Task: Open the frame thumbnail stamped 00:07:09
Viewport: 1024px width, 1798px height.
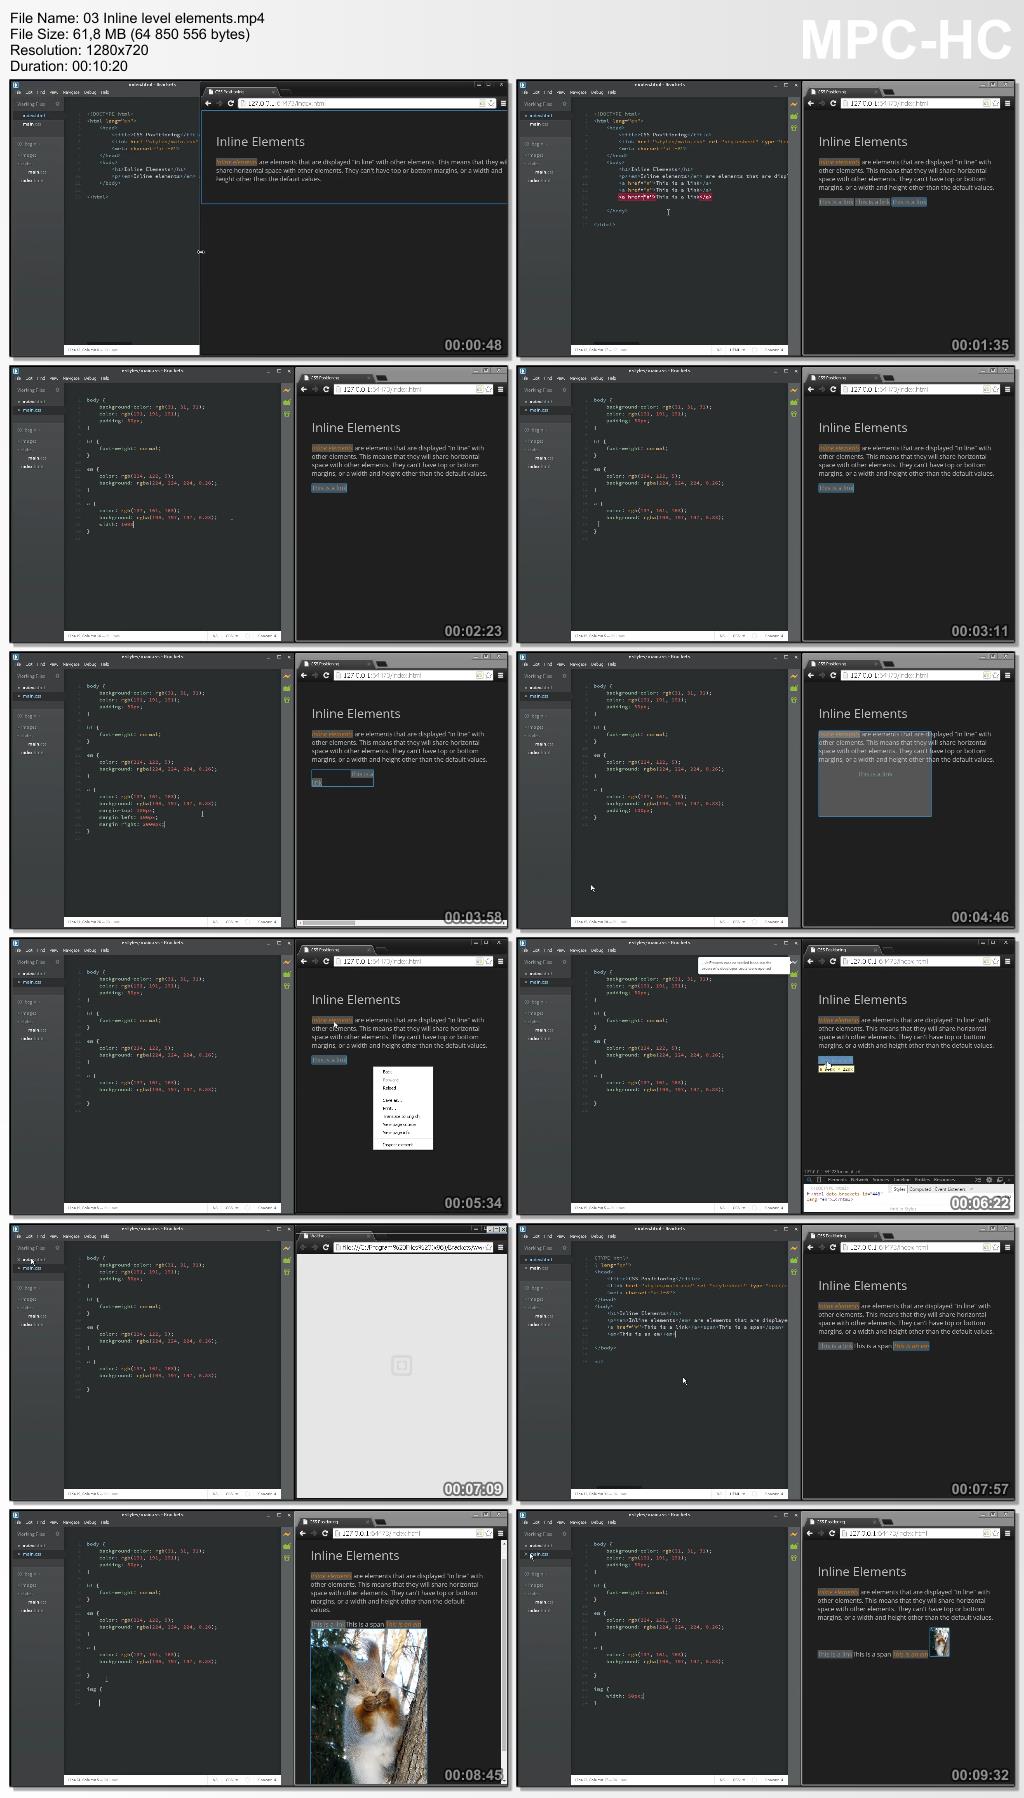Action: pos(259,1362)
